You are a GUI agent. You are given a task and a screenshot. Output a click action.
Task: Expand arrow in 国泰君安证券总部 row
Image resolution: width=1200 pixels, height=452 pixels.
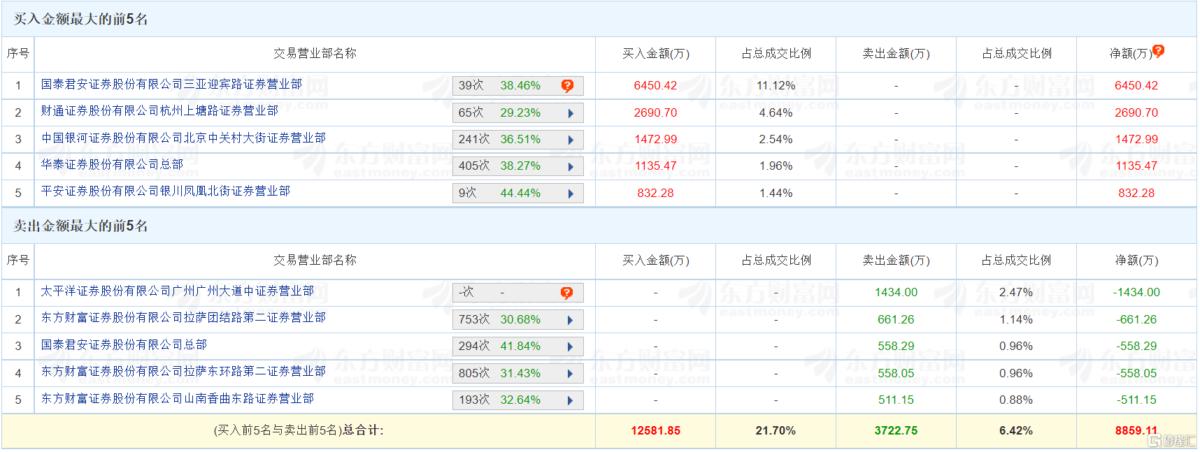(570, 346)
